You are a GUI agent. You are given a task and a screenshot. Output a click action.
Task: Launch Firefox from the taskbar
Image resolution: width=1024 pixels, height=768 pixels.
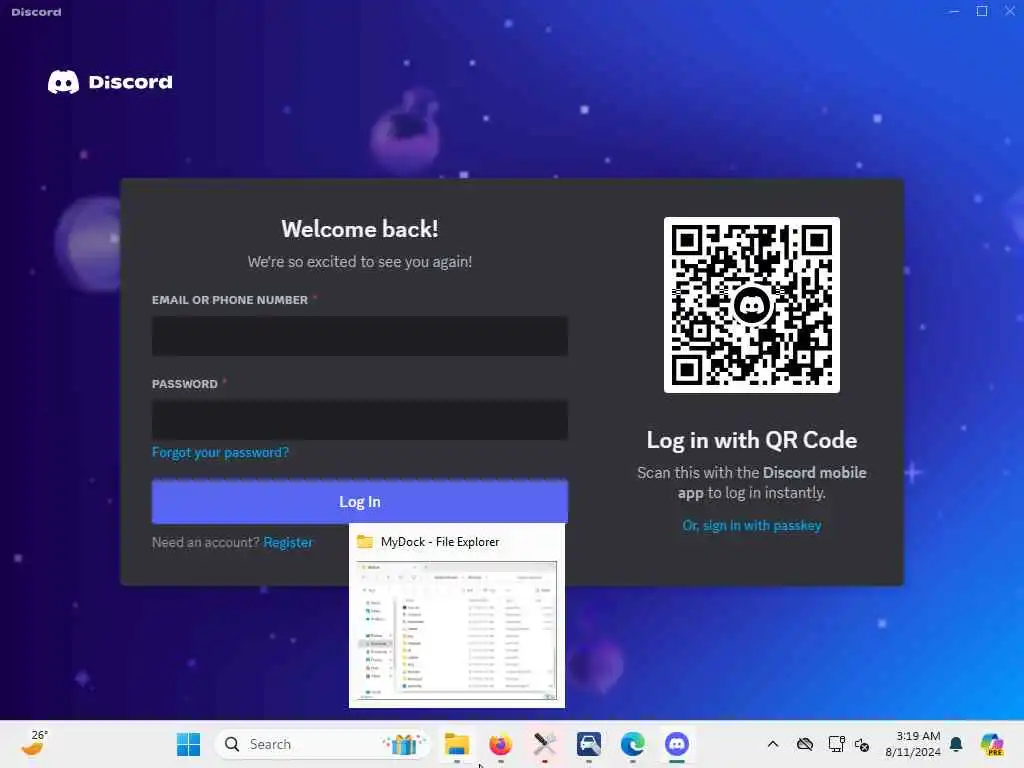coord(501,744)
